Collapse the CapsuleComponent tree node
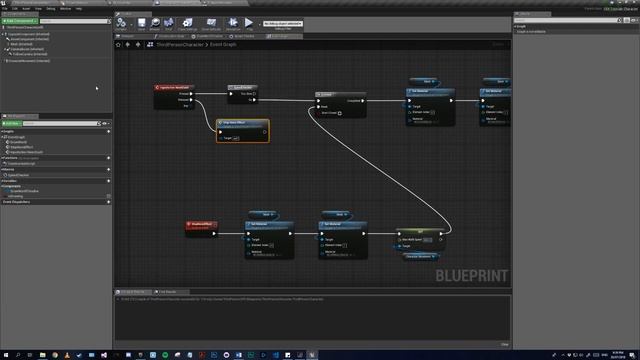 pyautogui.click(x=3, y=34)
